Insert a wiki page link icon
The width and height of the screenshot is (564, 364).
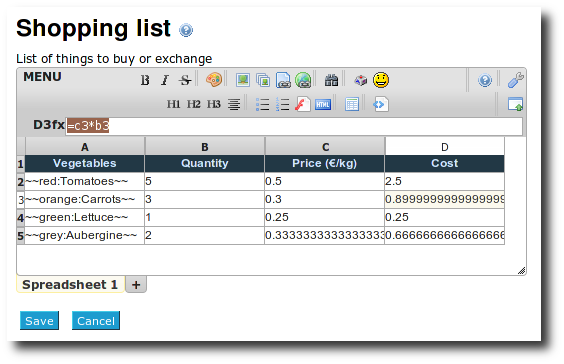click(283, 80)
